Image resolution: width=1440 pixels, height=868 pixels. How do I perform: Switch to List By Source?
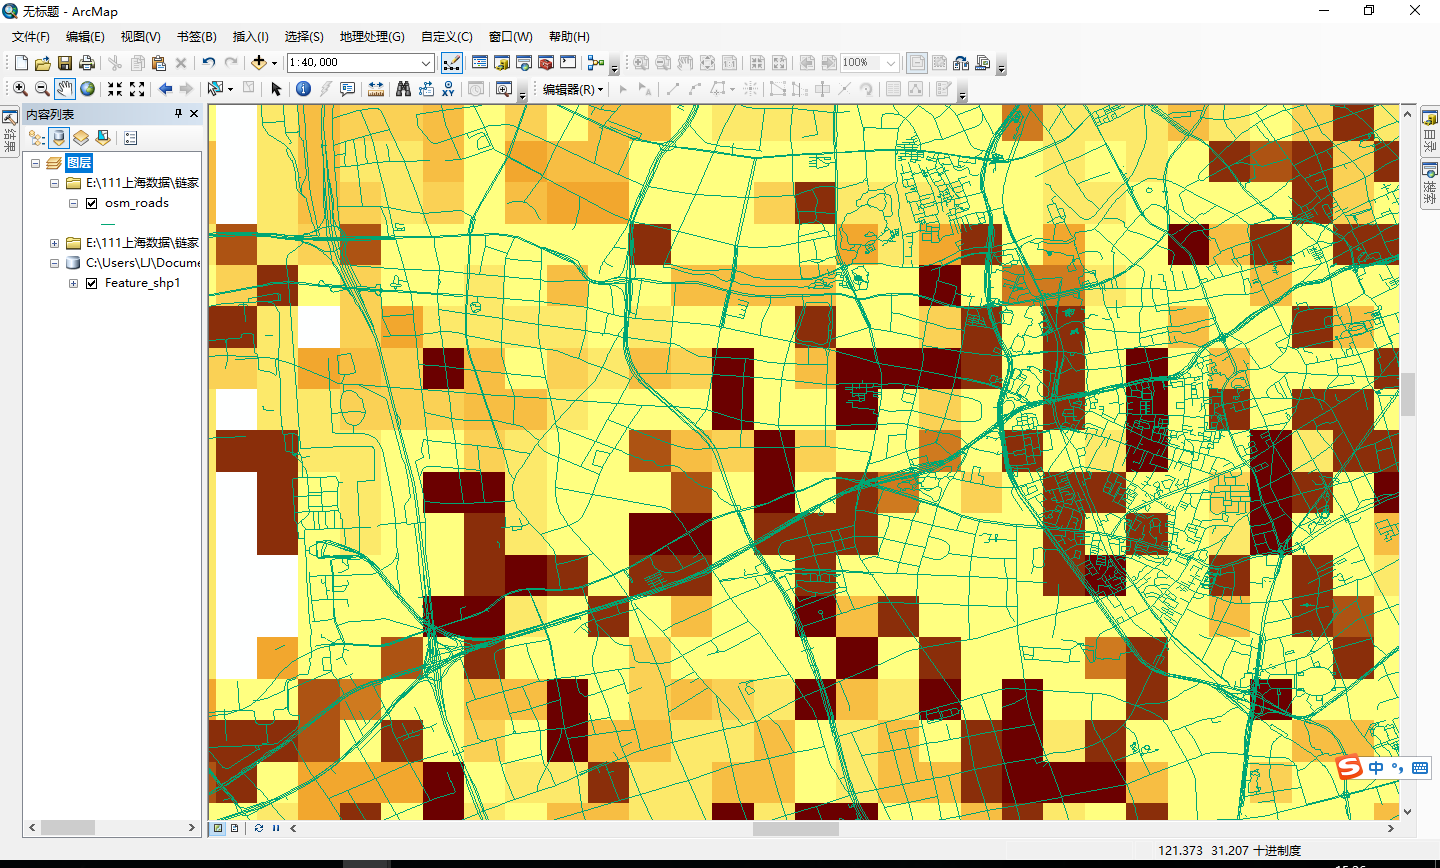59,138
